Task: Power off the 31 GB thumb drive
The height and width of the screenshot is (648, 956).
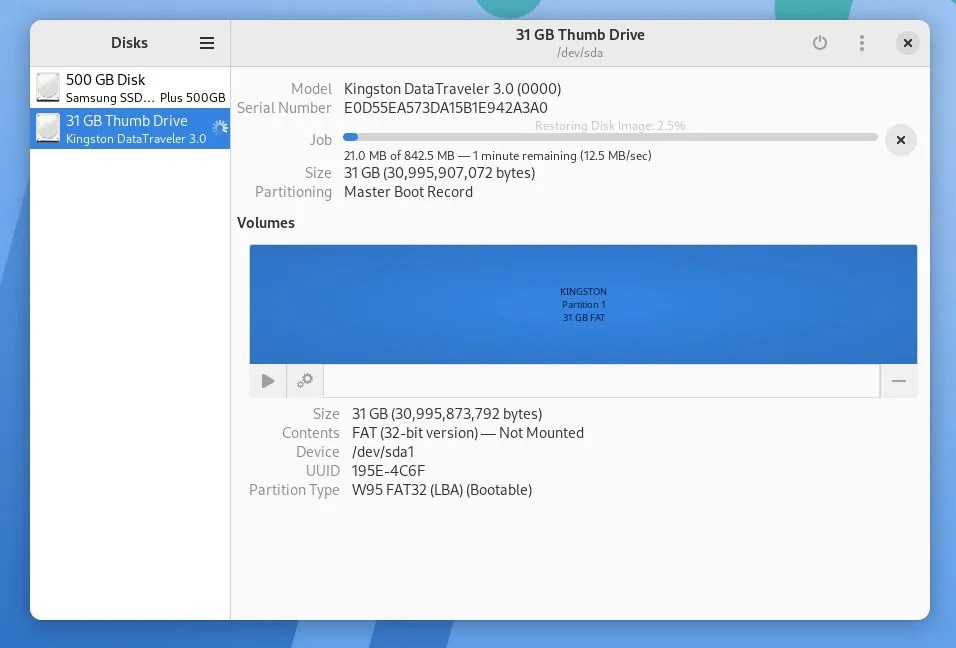Action: [820, 43]
